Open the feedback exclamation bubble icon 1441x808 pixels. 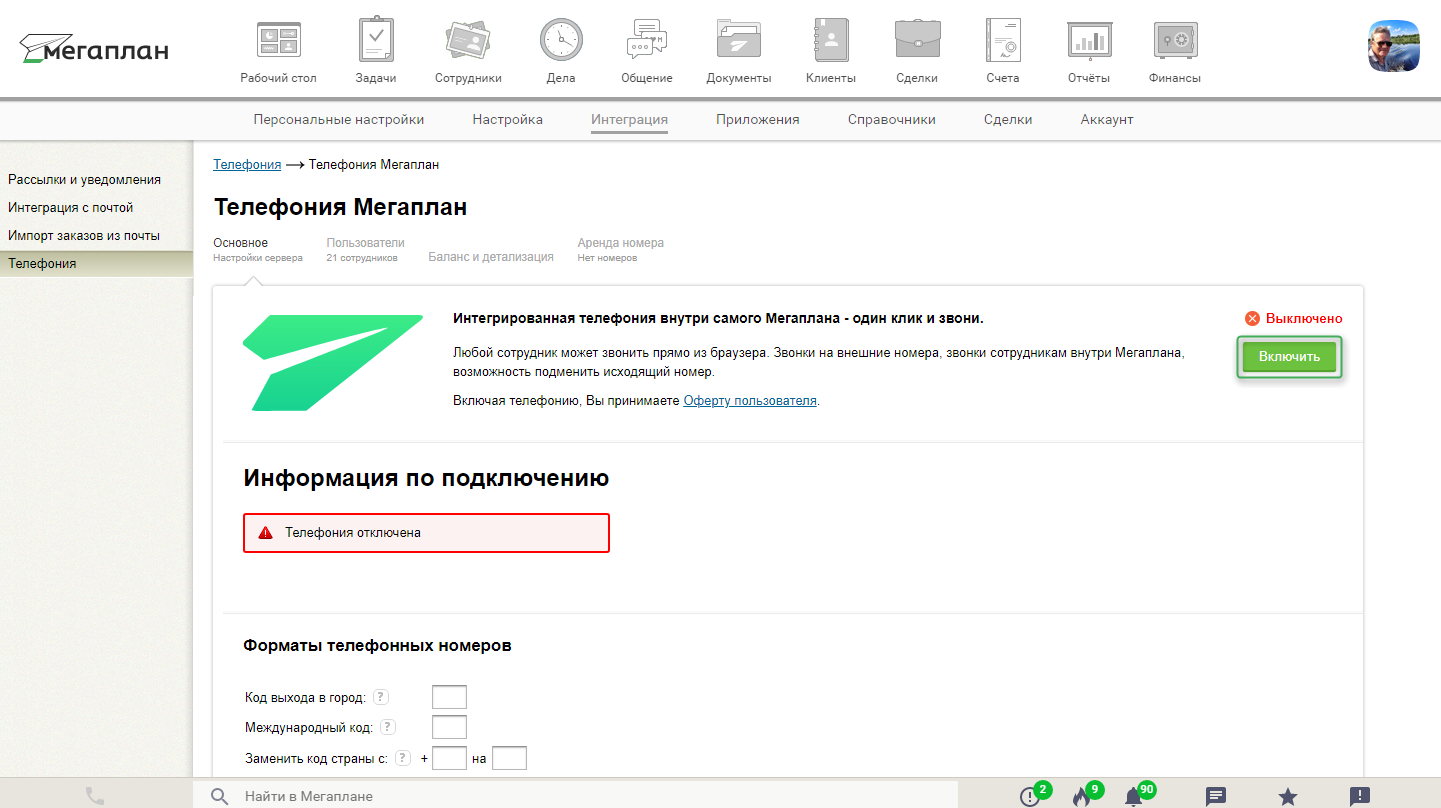[1360, 796]
